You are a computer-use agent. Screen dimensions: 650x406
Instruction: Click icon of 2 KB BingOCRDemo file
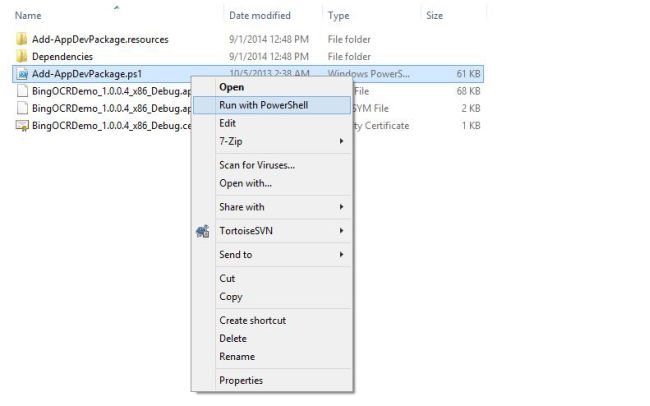(x=22, y=108)
